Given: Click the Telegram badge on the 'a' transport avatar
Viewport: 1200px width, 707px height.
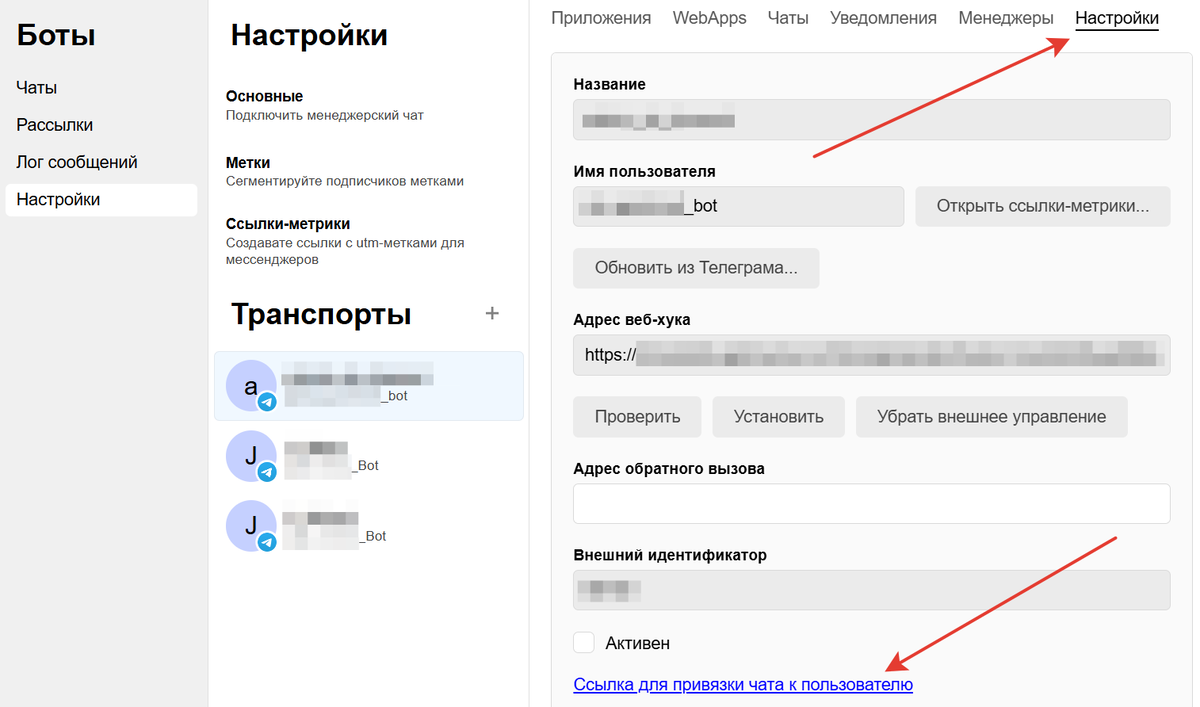Looking at the screenshot, I should pos(267,402).
